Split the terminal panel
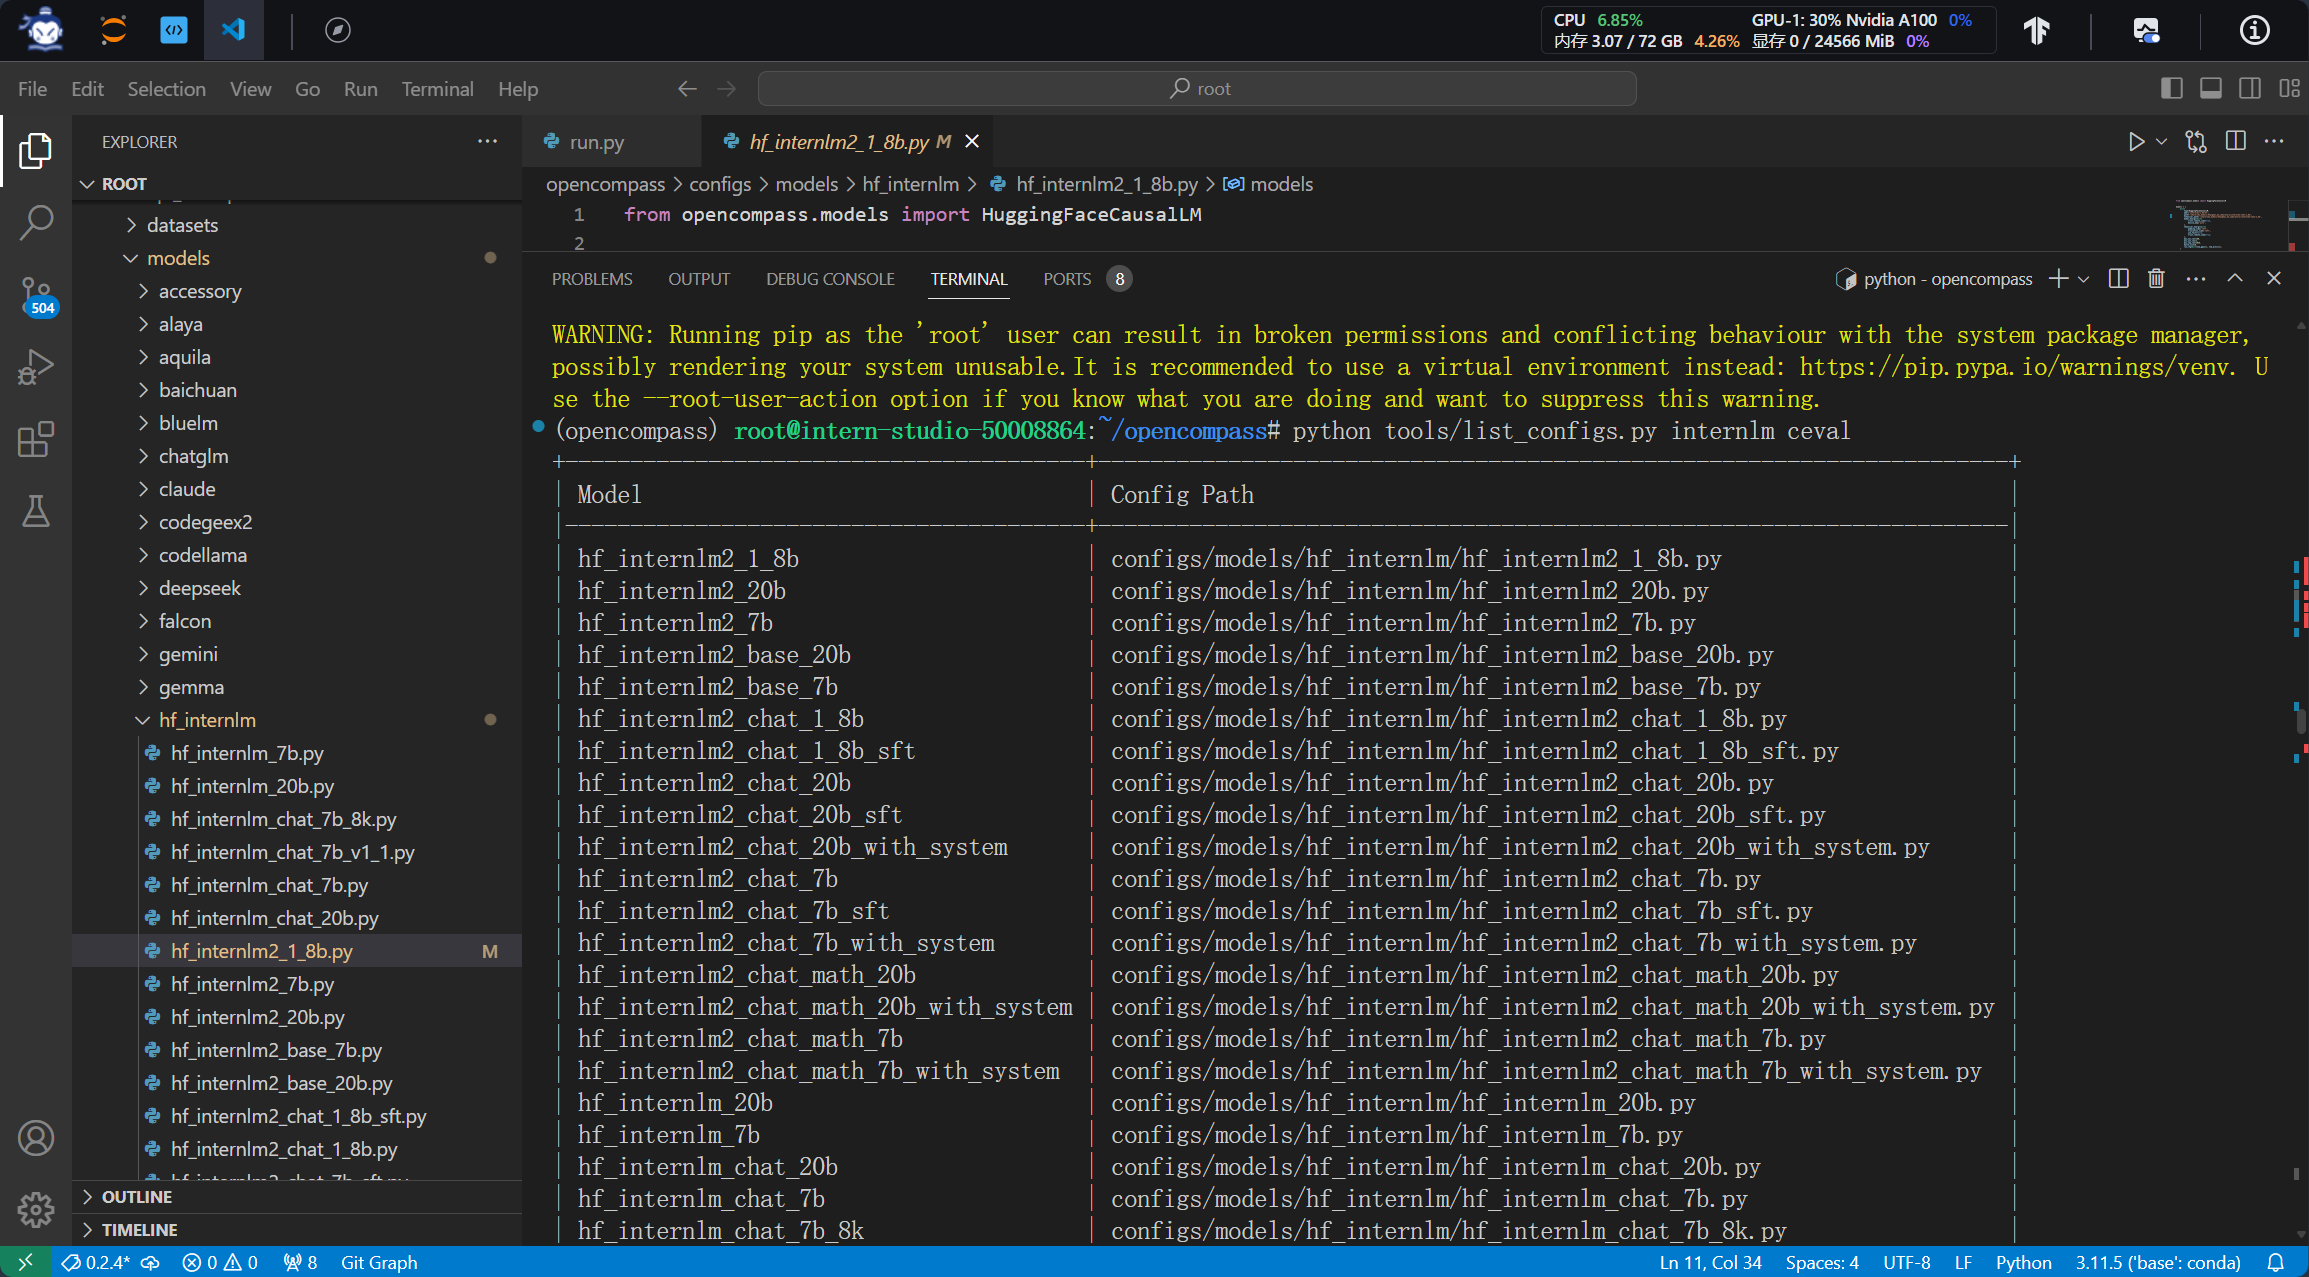Image resolution: width=2309 pixels, height=1277 pixels. [2118, 279]
